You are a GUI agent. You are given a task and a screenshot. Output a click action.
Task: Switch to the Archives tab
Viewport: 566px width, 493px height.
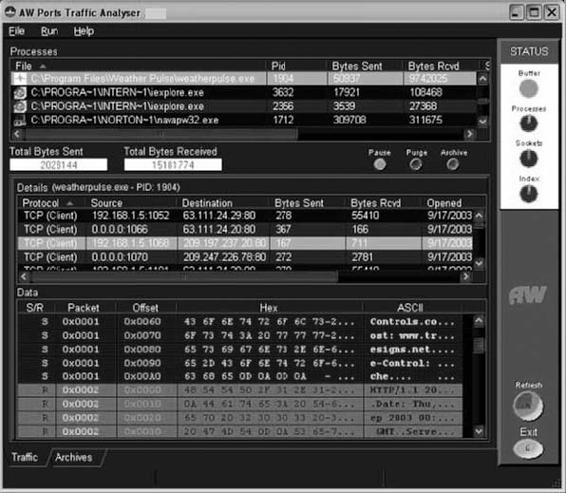pyautogui.click(x=74, y=457)
